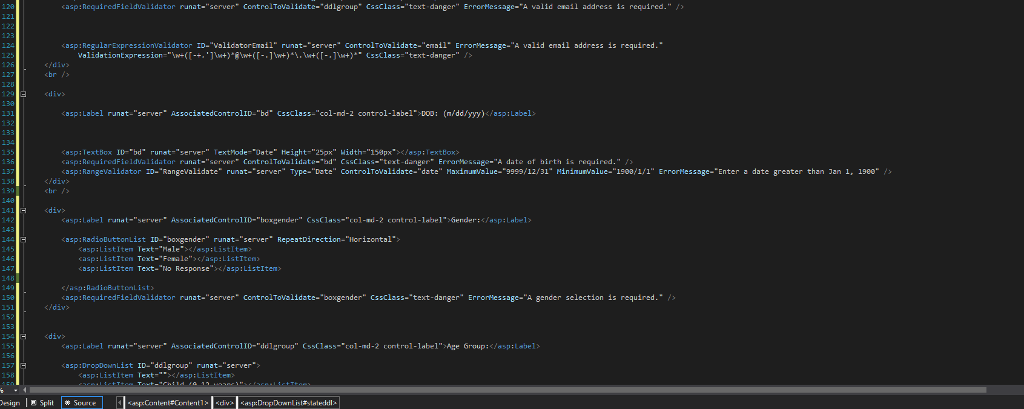Click the empty ListItem Text="" line

[x=156, y=375]
